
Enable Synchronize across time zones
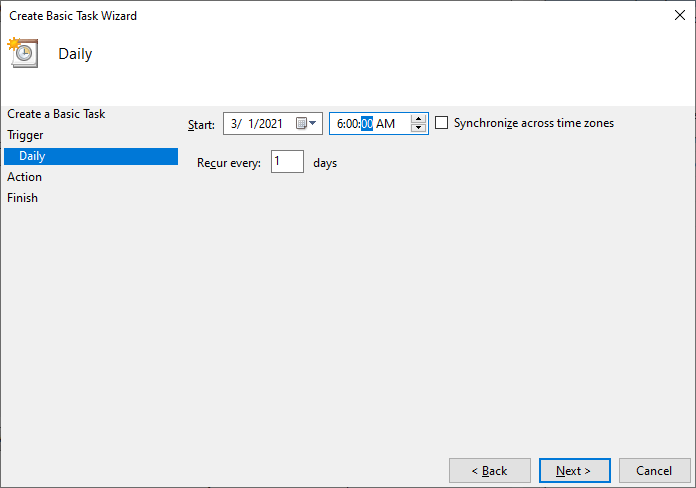(x=442, y=123)
